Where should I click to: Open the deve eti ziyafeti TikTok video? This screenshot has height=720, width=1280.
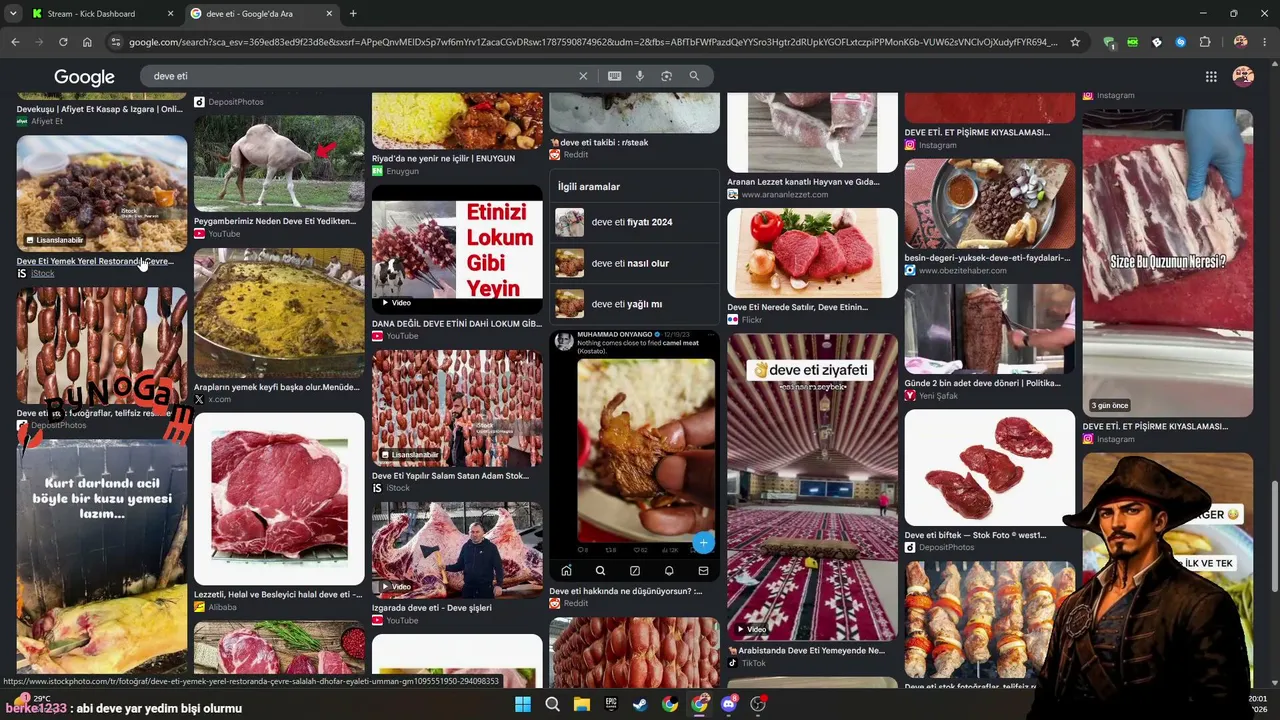812,487
